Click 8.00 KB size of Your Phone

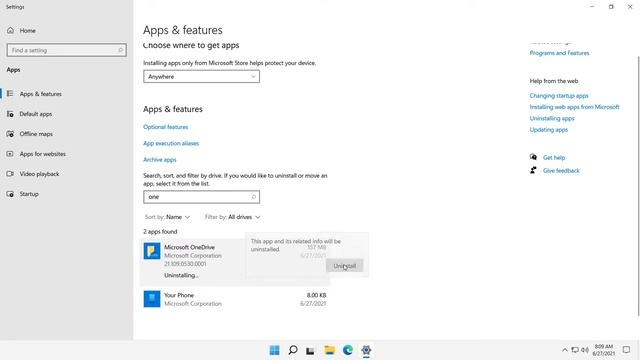(x=316, y=295)
